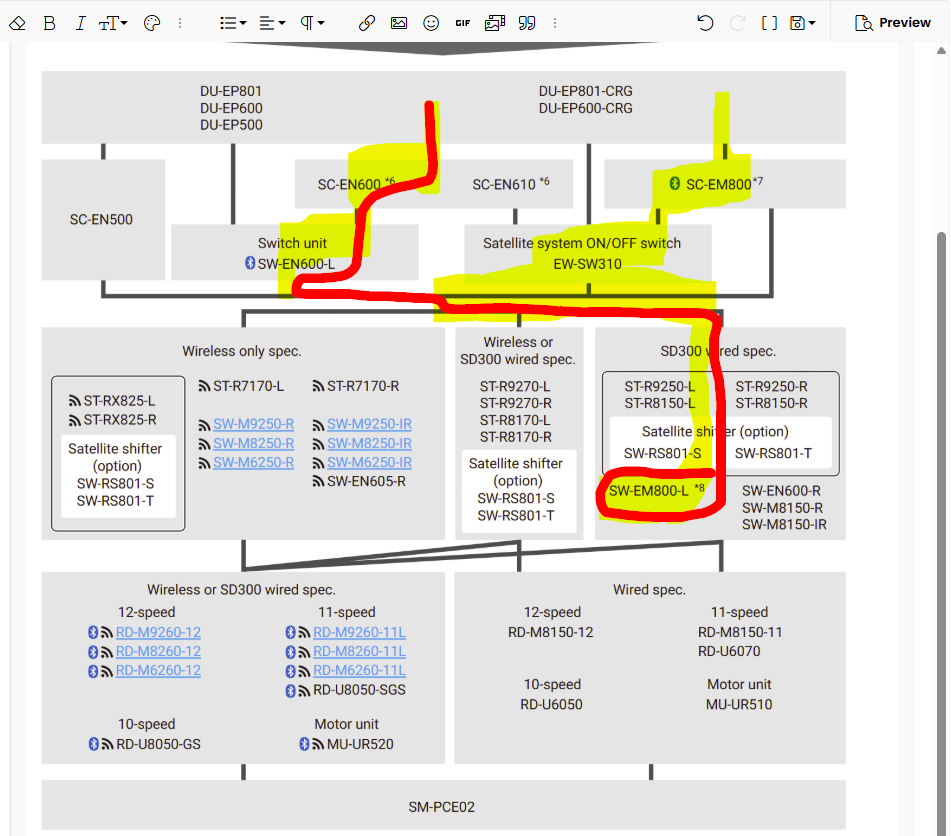The height and width of the screenshot is (836, 951).
Task: Toggle bold formatting
Action: pyautogui.click(x=50, y=23)
